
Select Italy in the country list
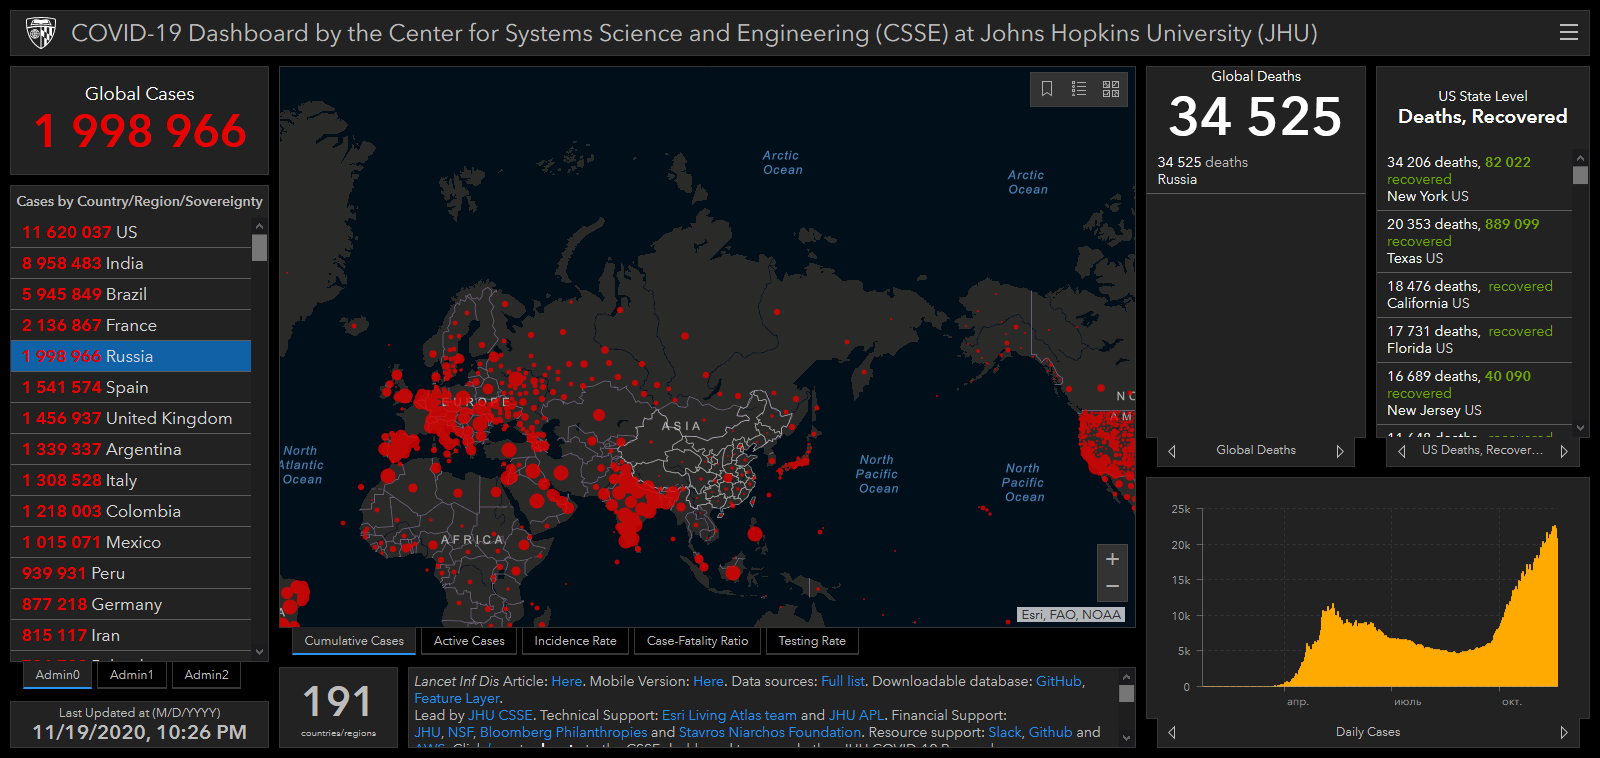coord(131,480)
